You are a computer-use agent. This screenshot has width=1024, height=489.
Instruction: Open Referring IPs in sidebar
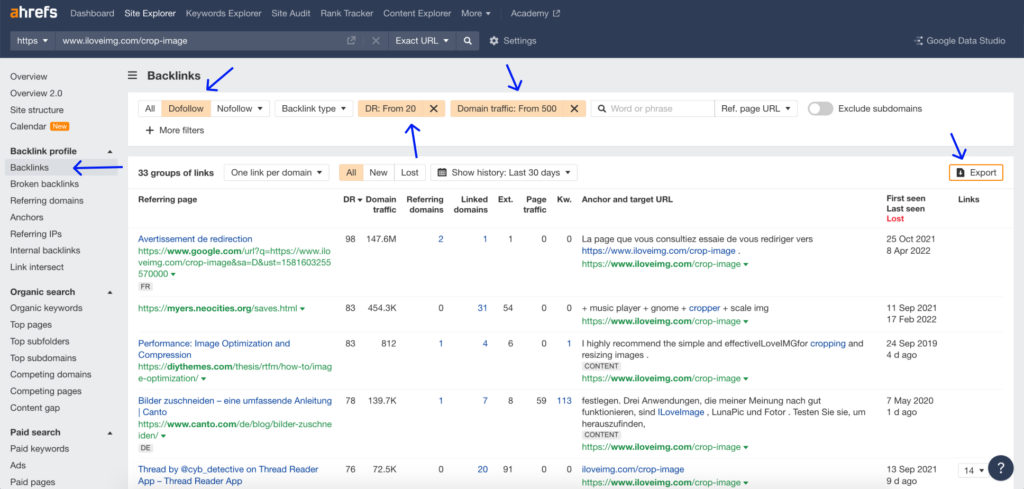36,234
